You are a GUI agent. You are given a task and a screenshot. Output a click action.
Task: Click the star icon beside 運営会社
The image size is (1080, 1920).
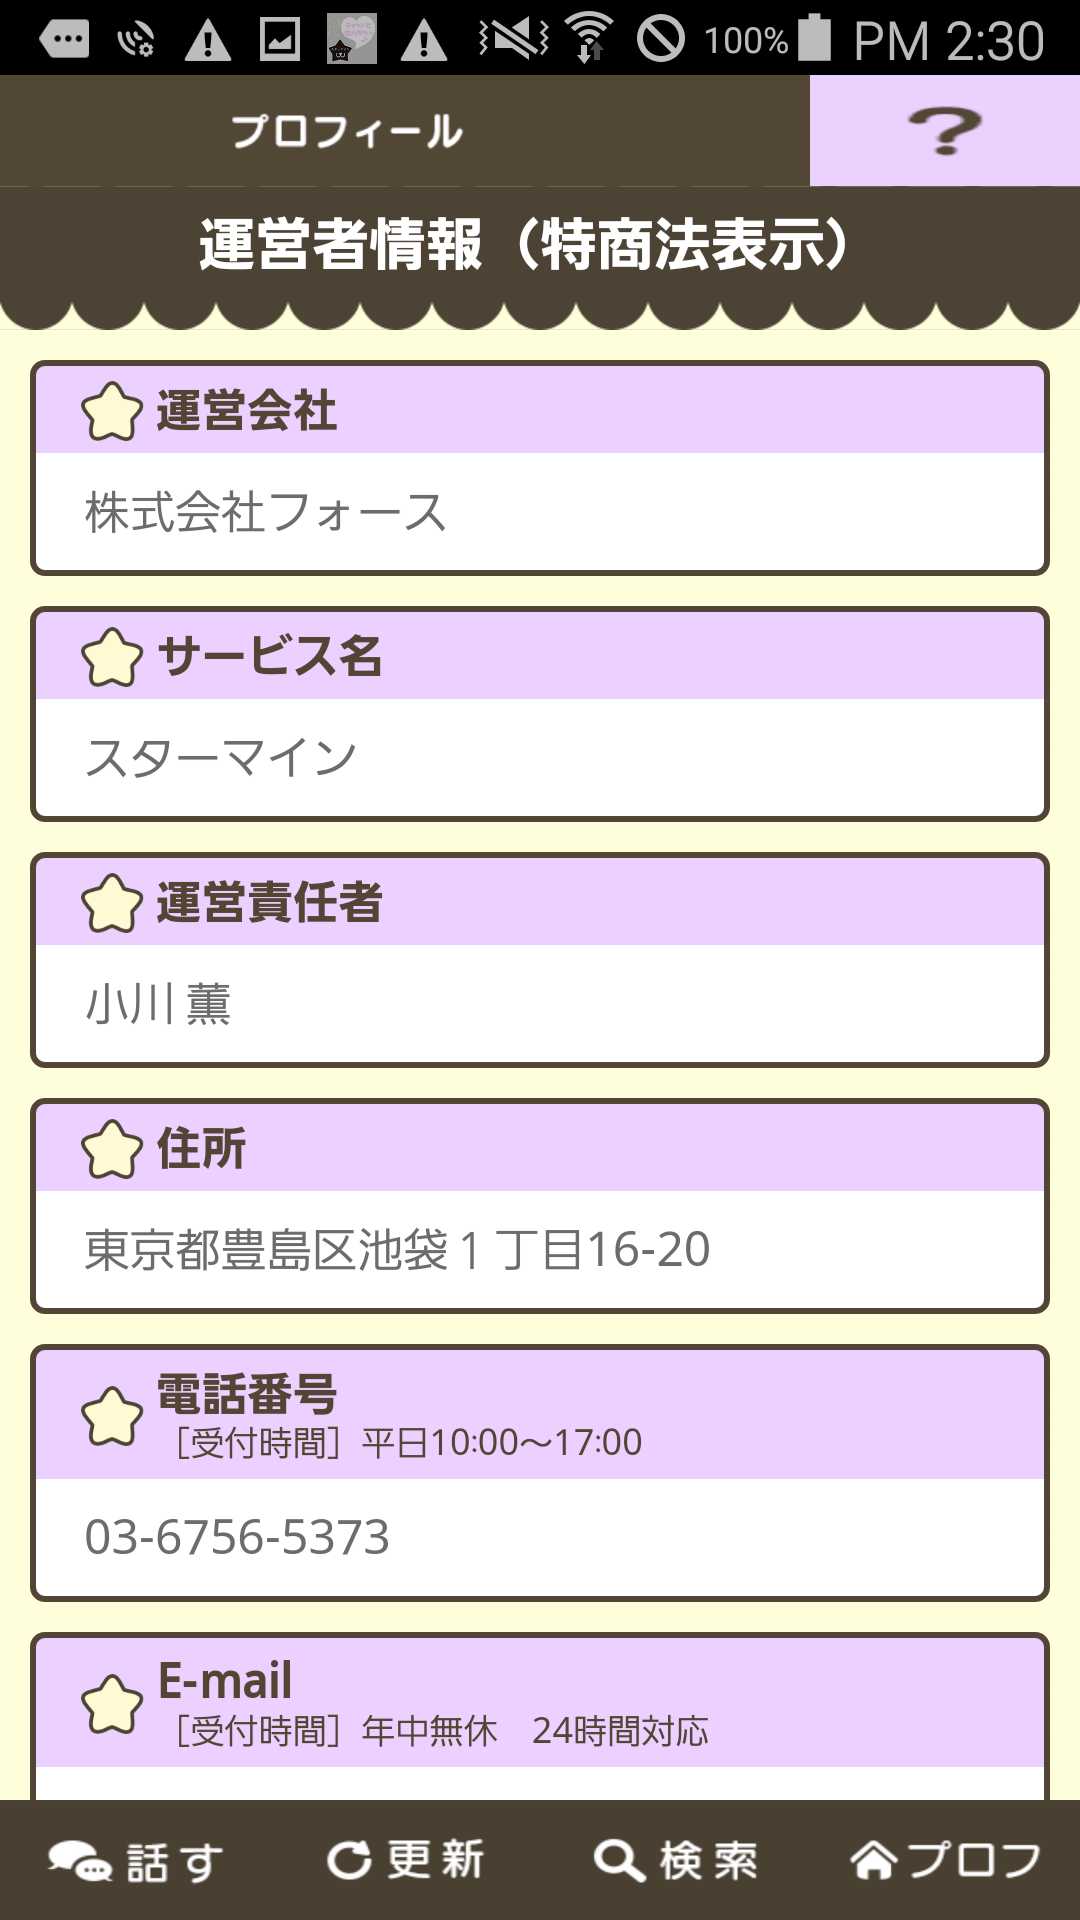[x=111, y=411]
